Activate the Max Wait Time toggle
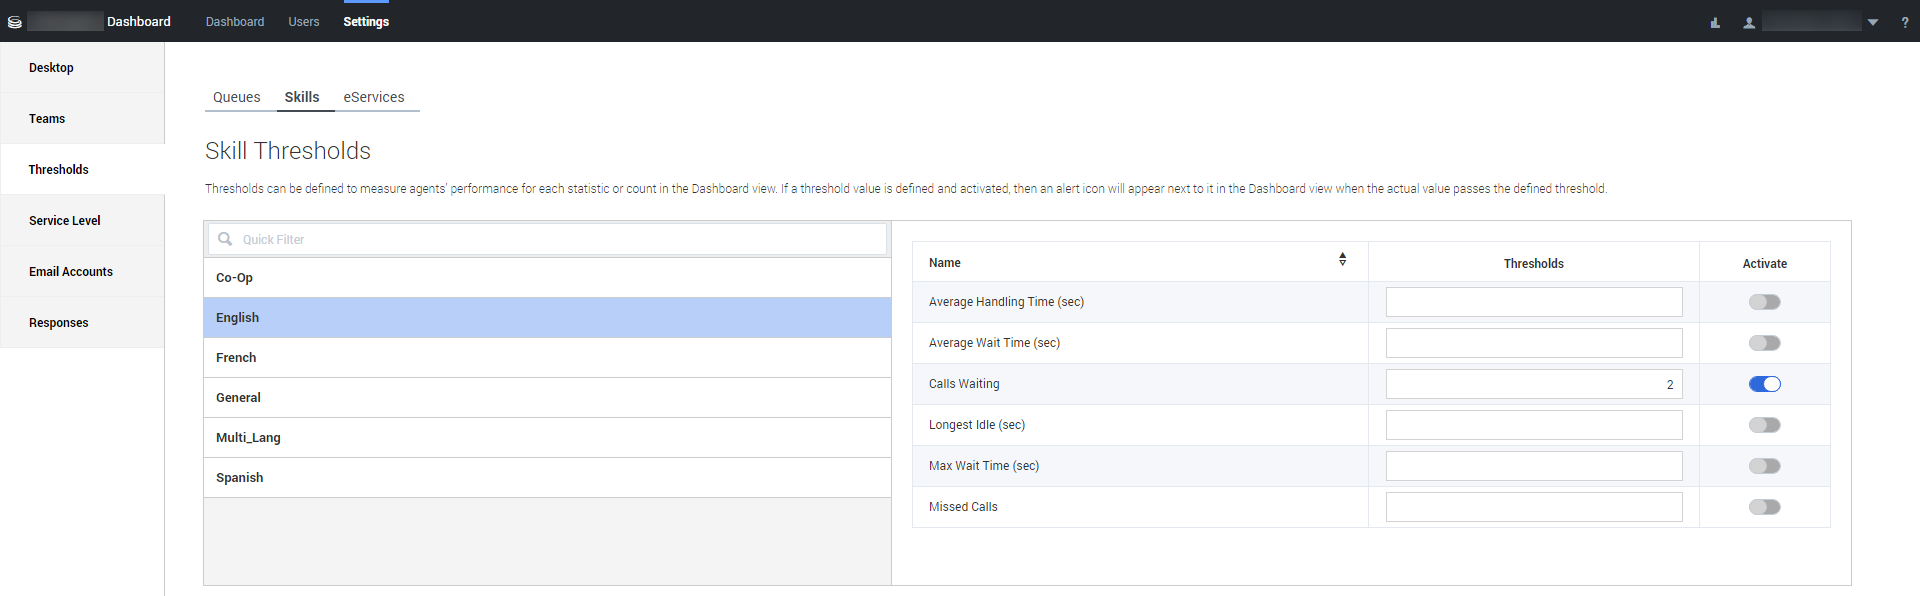The height and width of the screenshot is (596, 1920). [x=1764, y=466]
